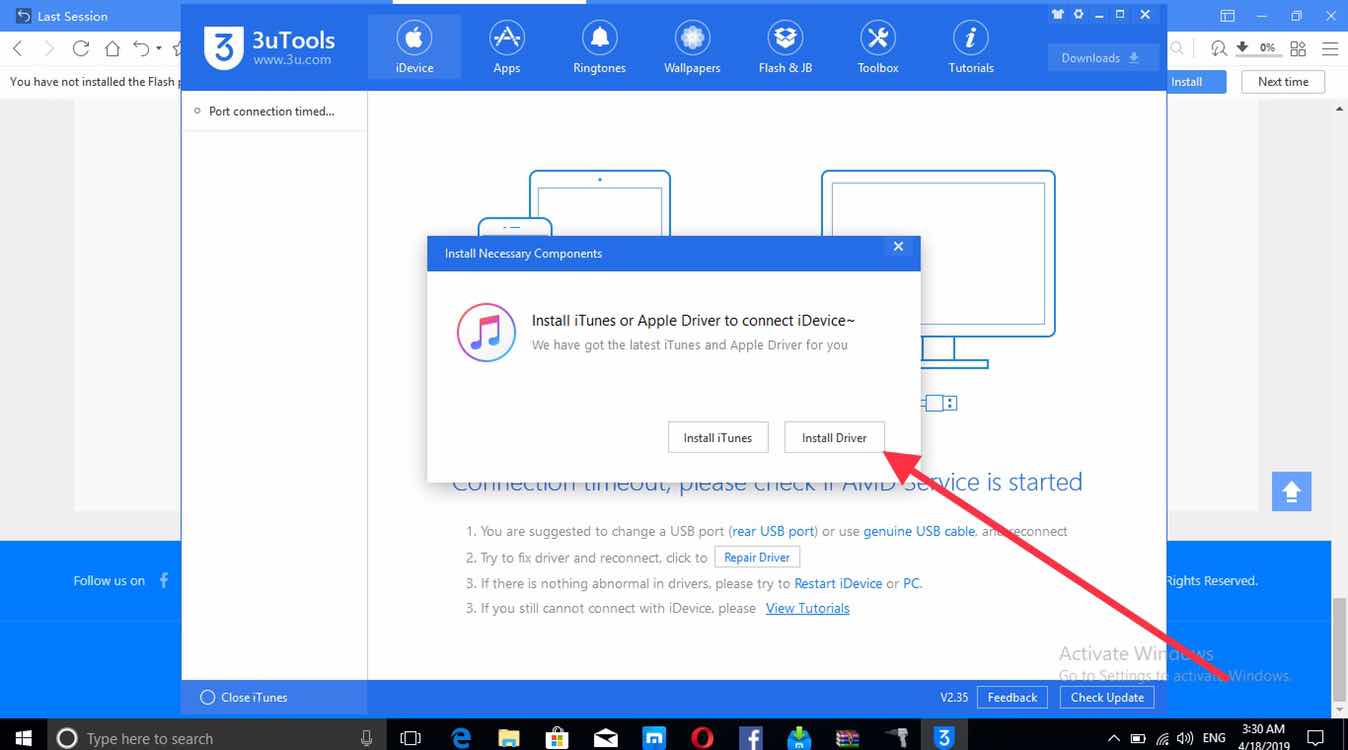
Task: Click the V2.35 version text
Action: [x=954, y=697]
